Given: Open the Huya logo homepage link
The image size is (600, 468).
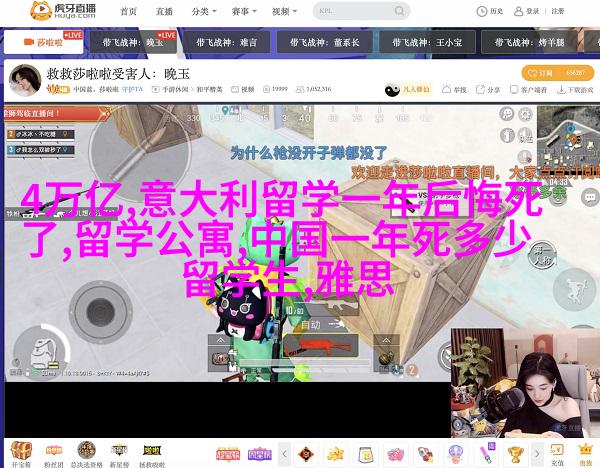Looking at the screenshot, I should coord(63,10).
